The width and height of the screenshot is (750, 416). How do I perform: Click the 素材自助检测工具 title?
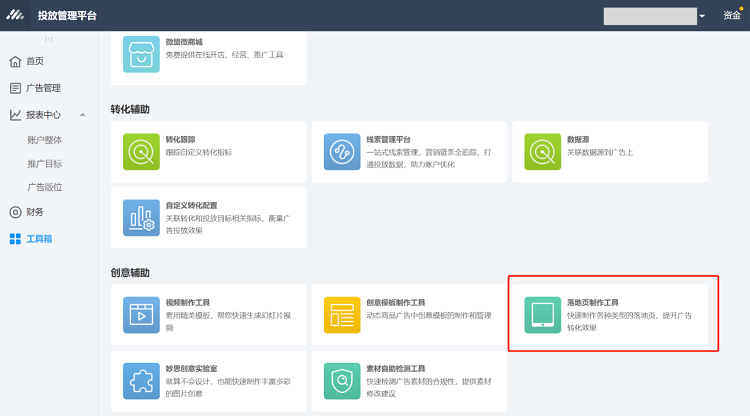point(396,369)
